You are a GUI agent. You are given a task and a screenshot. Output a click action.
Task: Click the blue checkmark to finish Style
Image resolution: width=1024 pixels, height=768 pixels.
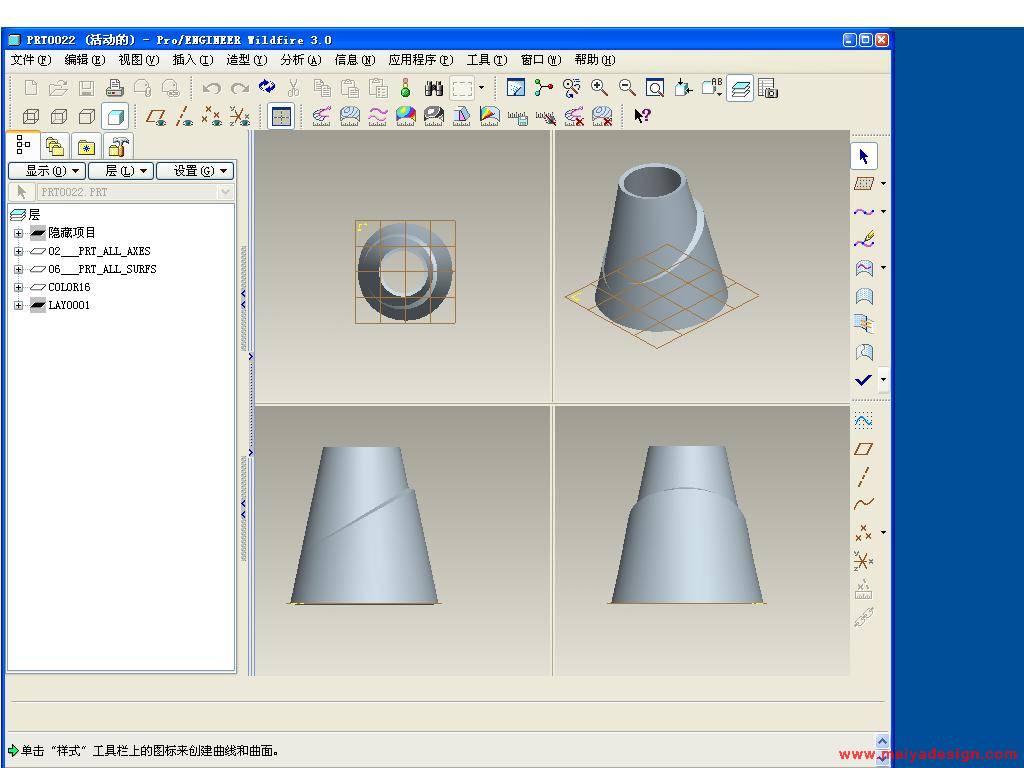[863, 379]
